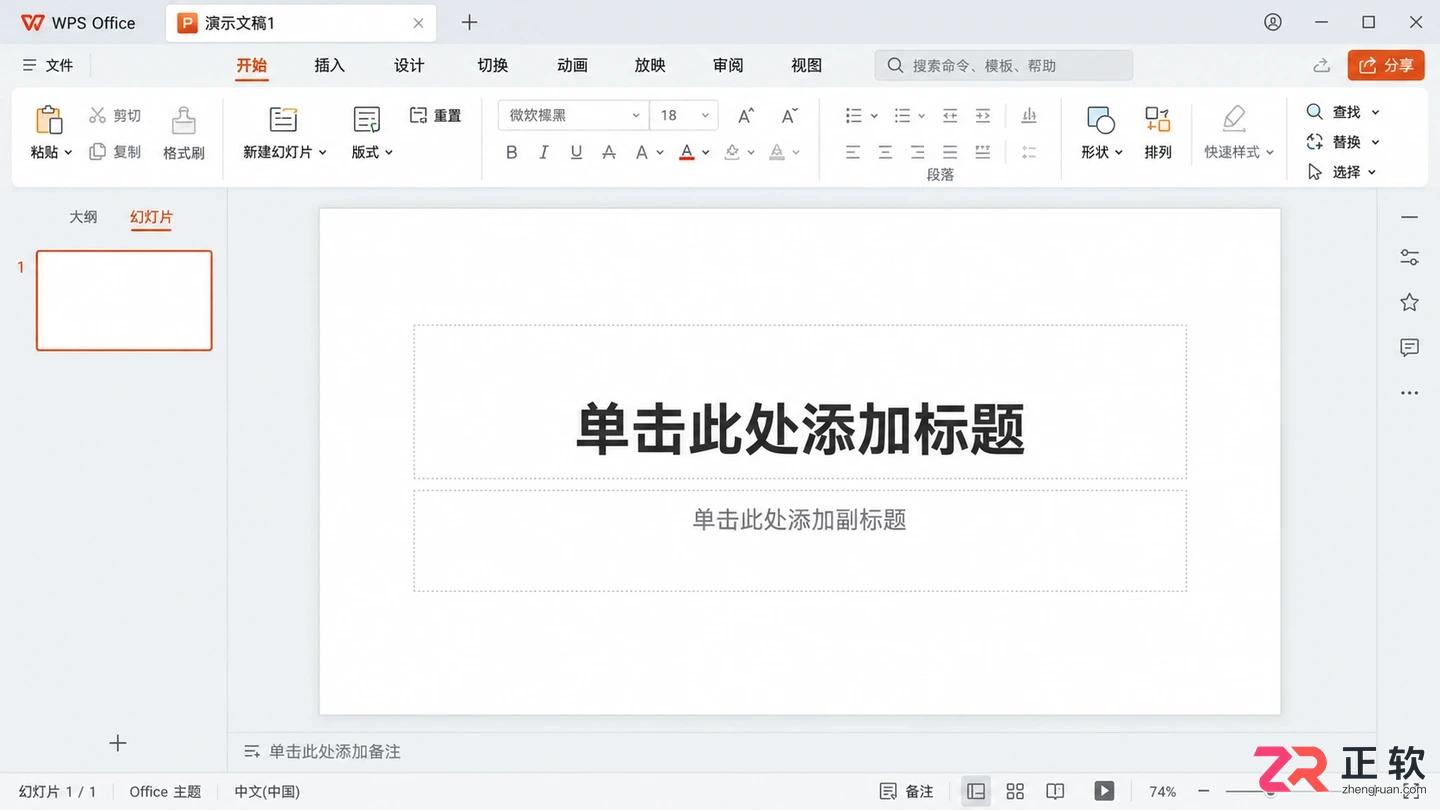The width and height of the screenshot is (1440, 810).
Task: Decrease font size with the Aˇ icon
Action: coord(790,115)
